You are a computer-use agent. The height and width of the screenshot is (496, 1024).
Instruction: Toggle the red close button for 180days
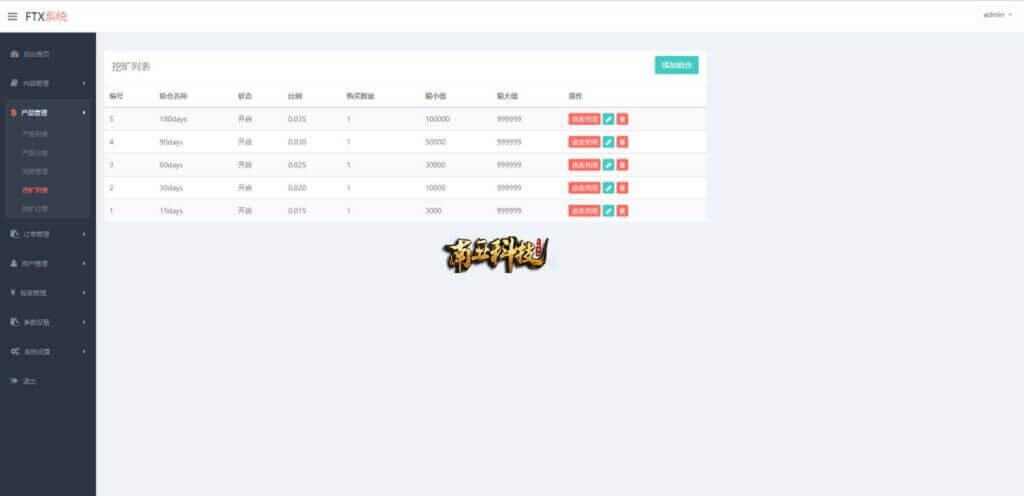584,119
